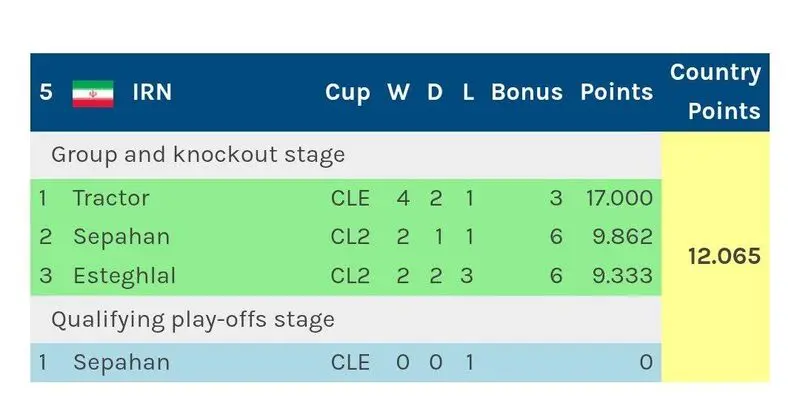Open Sepahan in the group stage
The height and width of the screenshot is (417, 800).
click(346, 237)
